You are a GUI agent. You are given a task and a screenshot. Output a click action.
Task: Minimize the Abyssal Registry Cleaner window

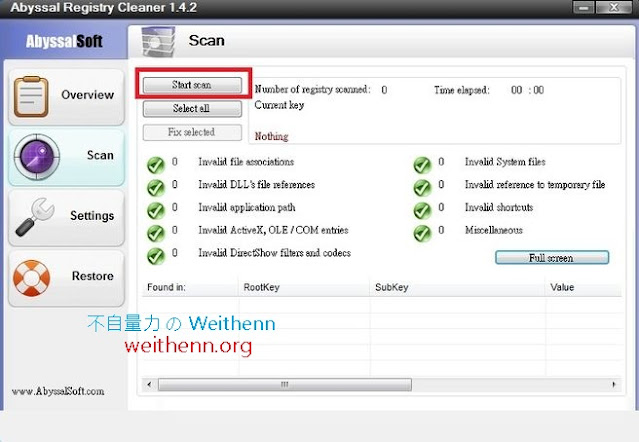(584, 8)
